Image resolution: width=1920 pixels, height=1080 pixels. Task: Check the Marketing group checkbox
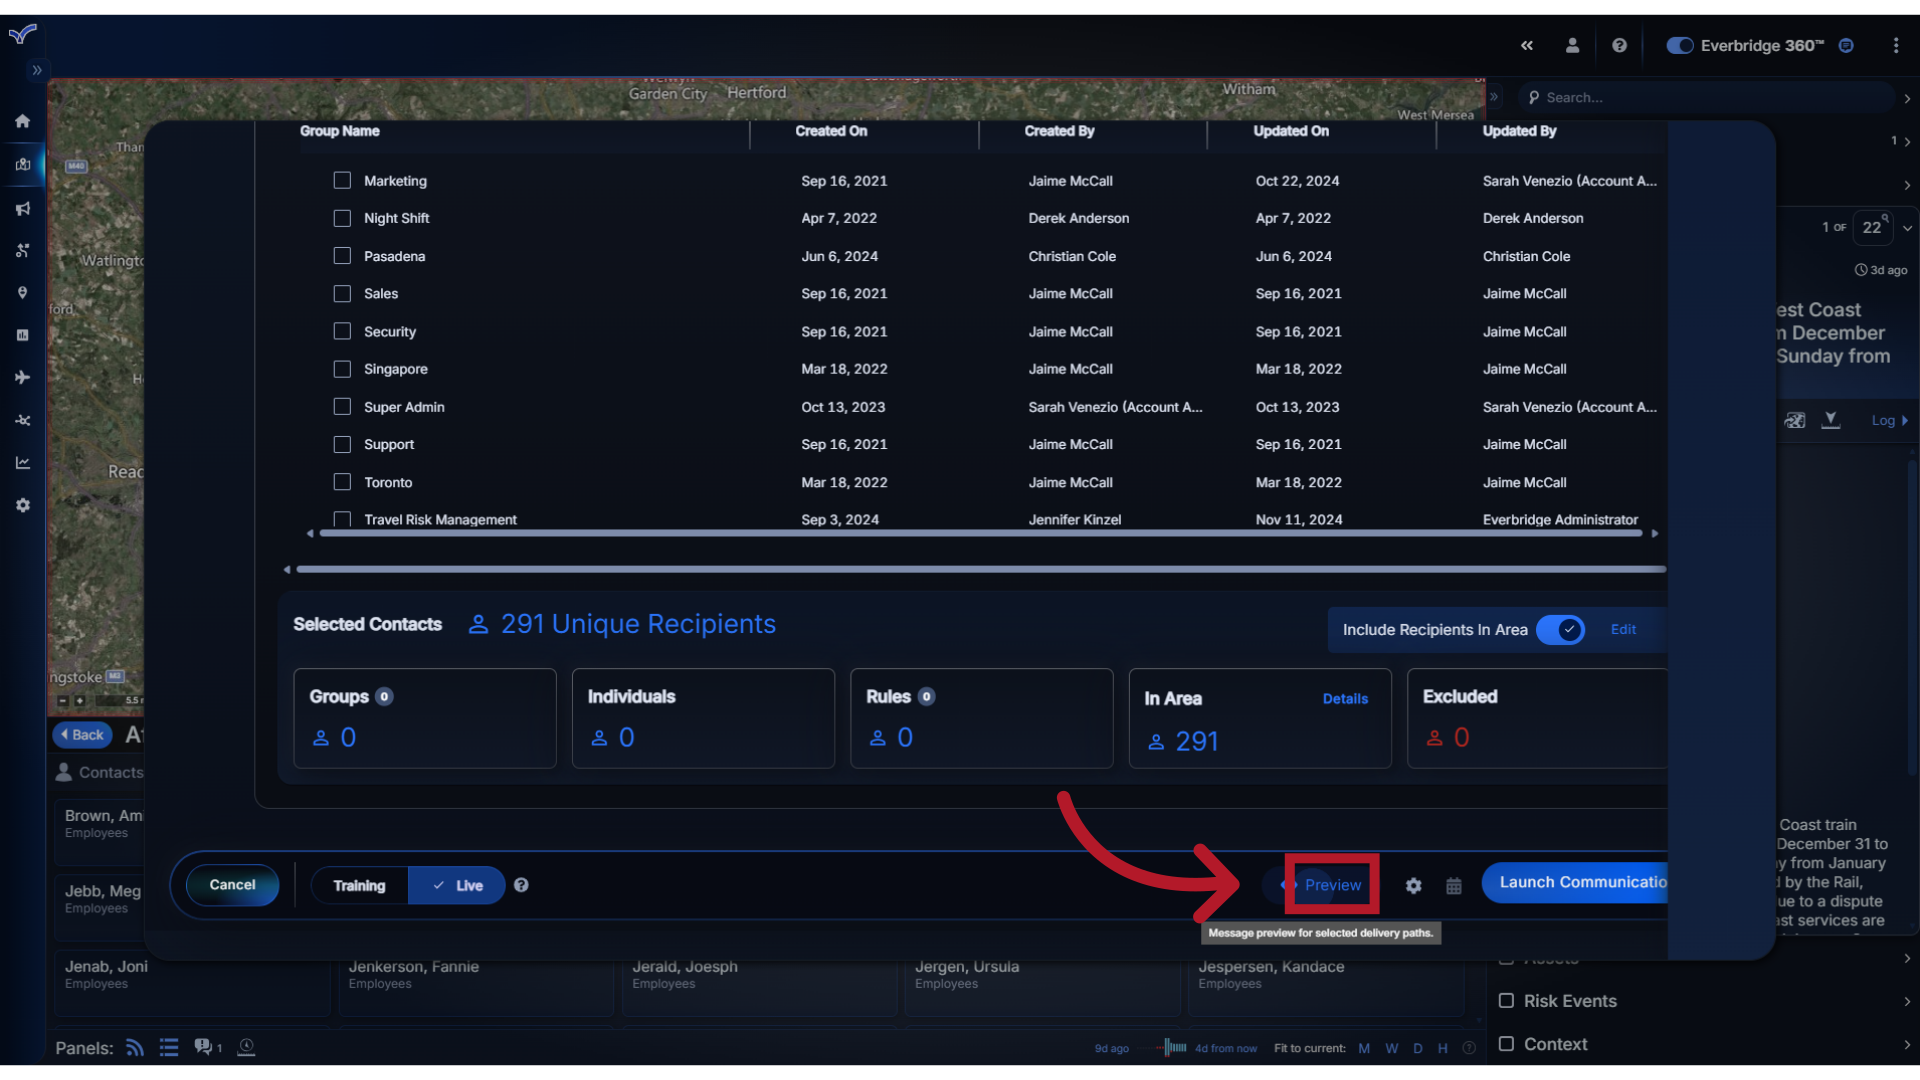tap(342, 180)
